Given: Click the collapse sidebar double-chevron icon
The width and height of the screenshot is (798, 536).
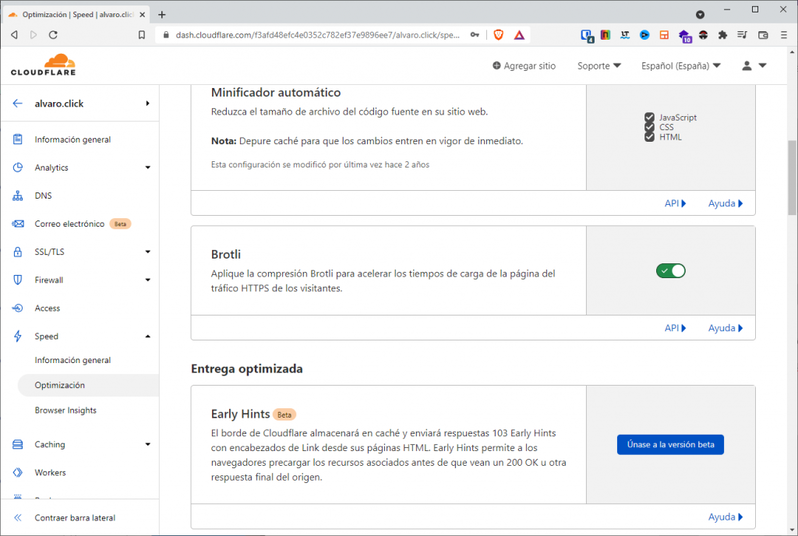Looking at the screenshot, I should click(x=17, y=518).
